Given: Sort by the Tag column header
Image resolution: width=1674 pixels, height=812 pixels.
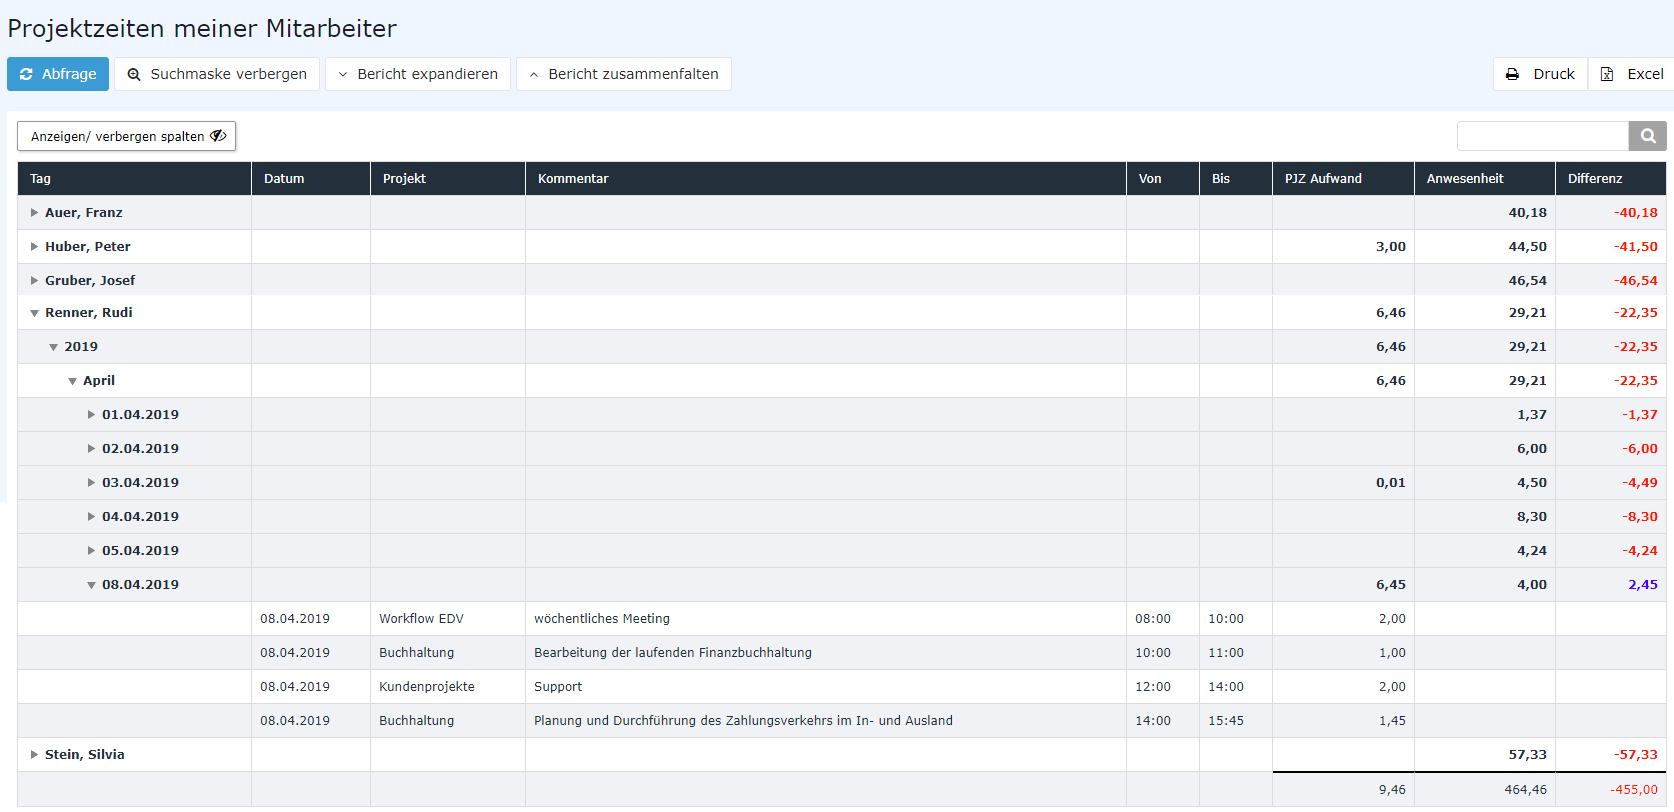Looking at the screenshot, I should point(134,179).
